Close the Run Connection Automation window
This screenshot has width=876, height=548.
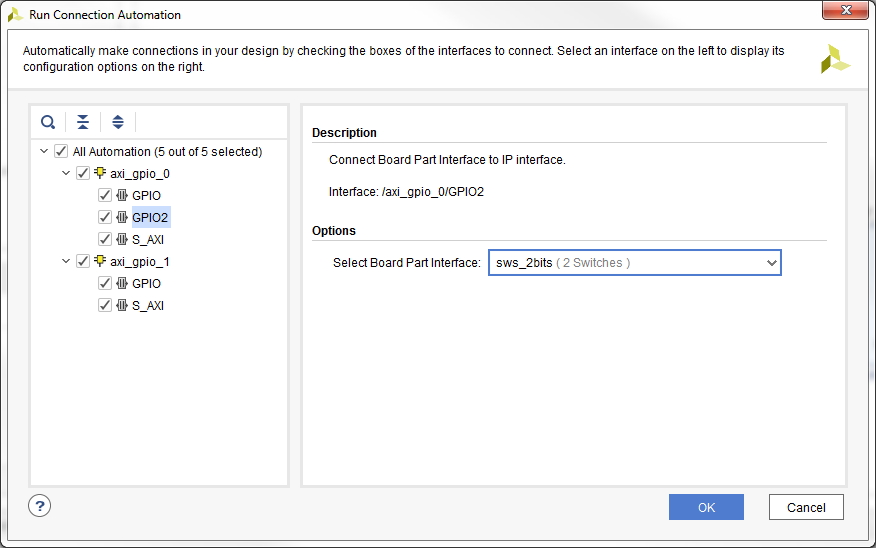(846, 10)
